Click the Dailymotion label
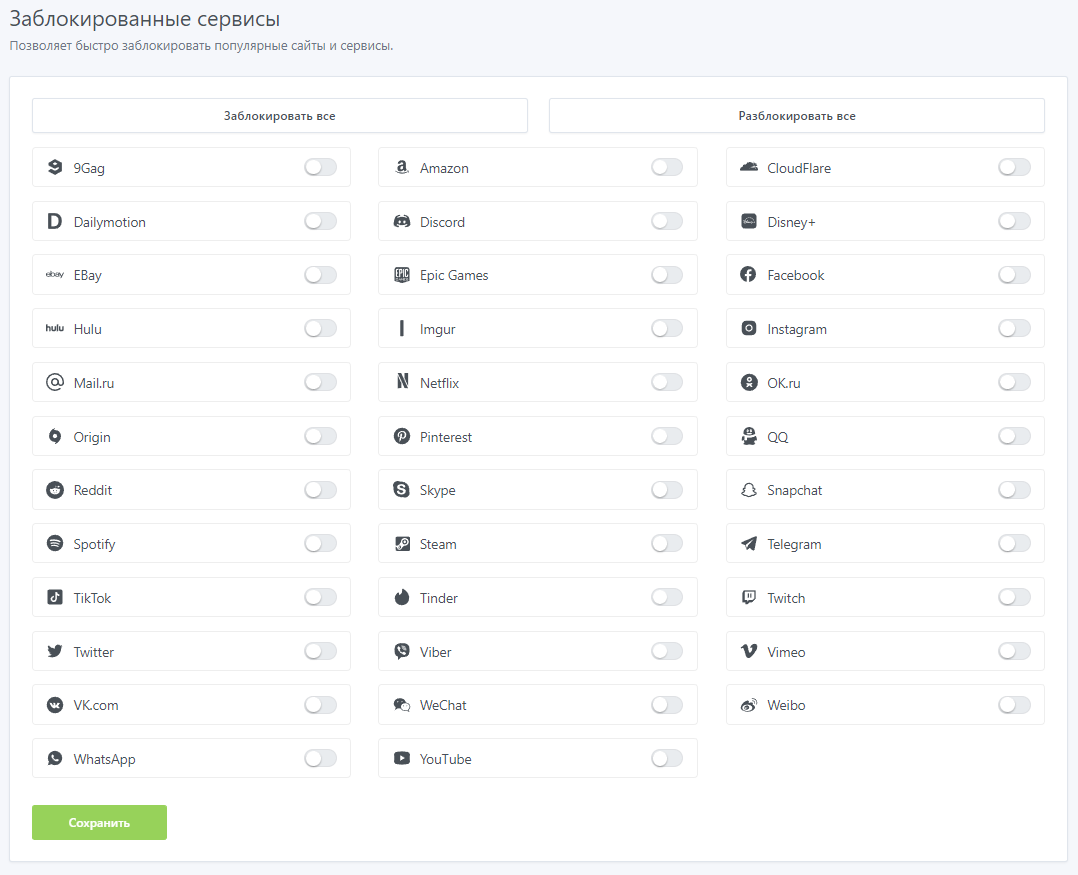The height and width of the screenshot is (875, 1078). (x=109, y=222)
